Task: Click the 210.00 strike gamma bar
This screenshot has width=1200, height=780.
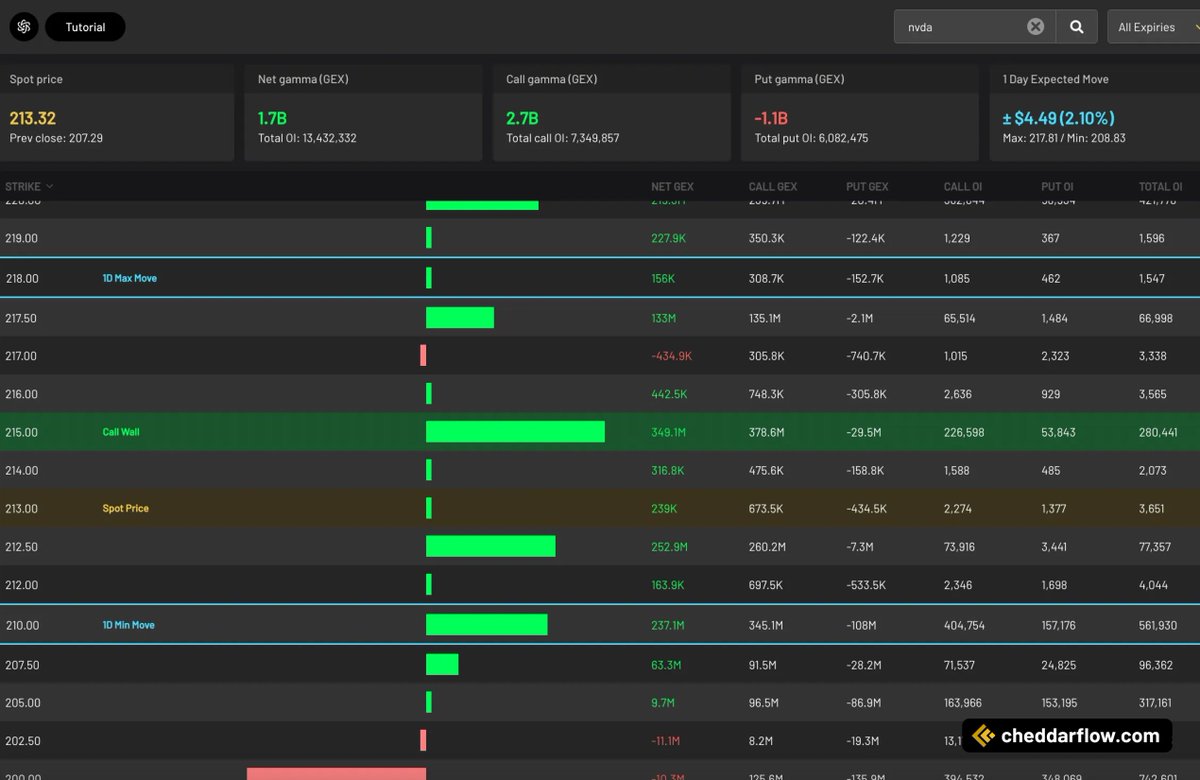Action: (486, 625)
